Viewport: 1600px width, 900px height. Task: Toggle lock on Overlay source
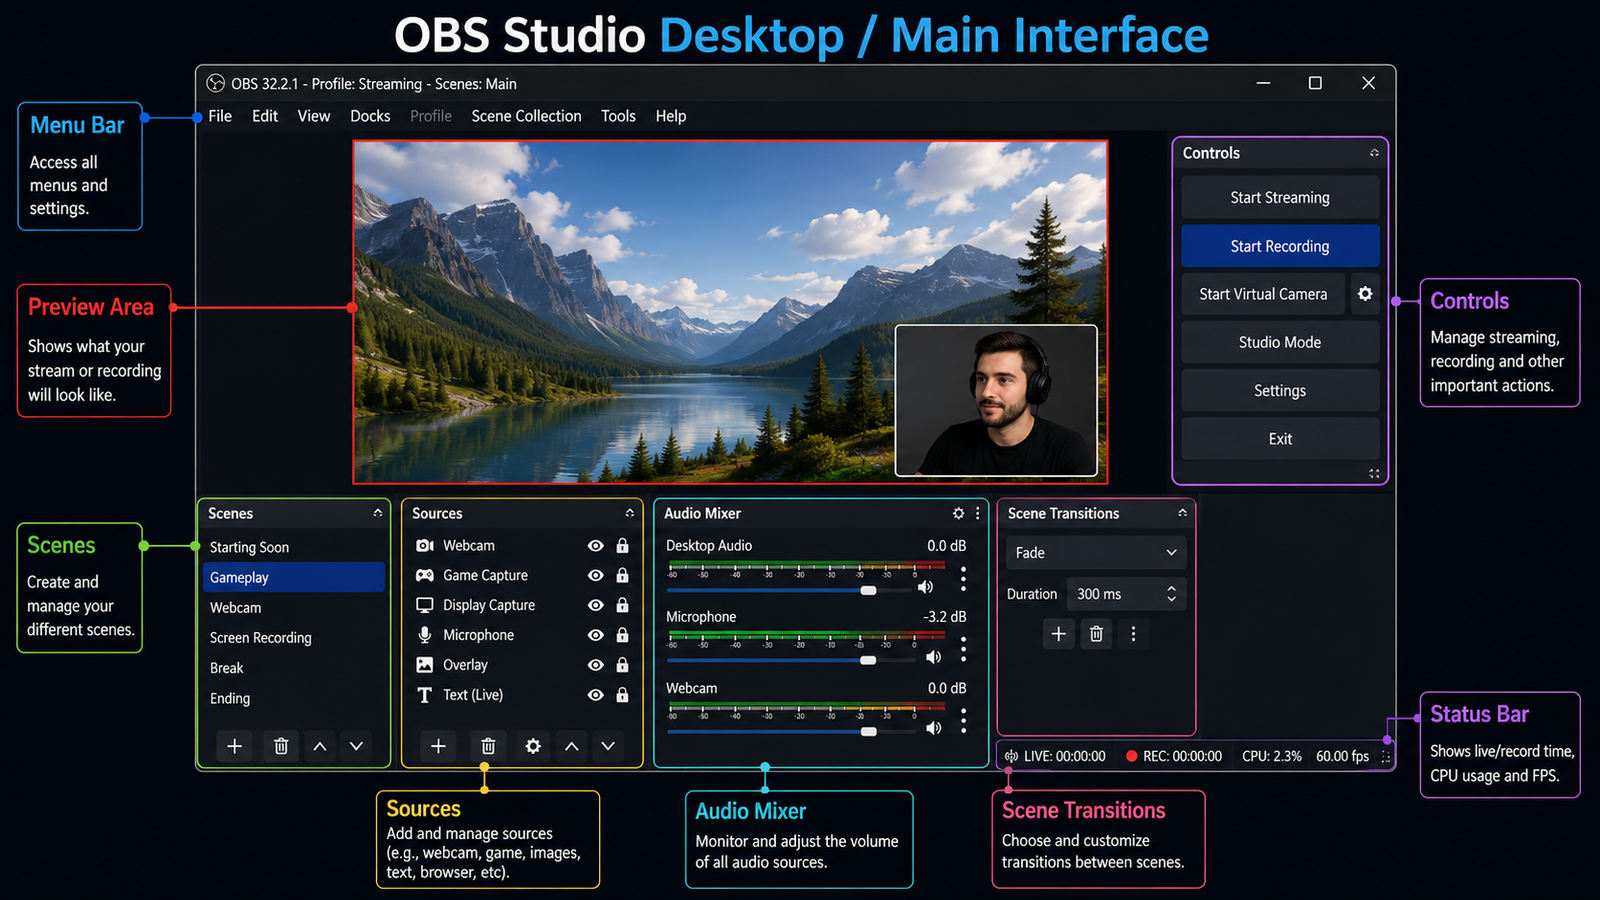pyautogui.click(x=622, y=665)
